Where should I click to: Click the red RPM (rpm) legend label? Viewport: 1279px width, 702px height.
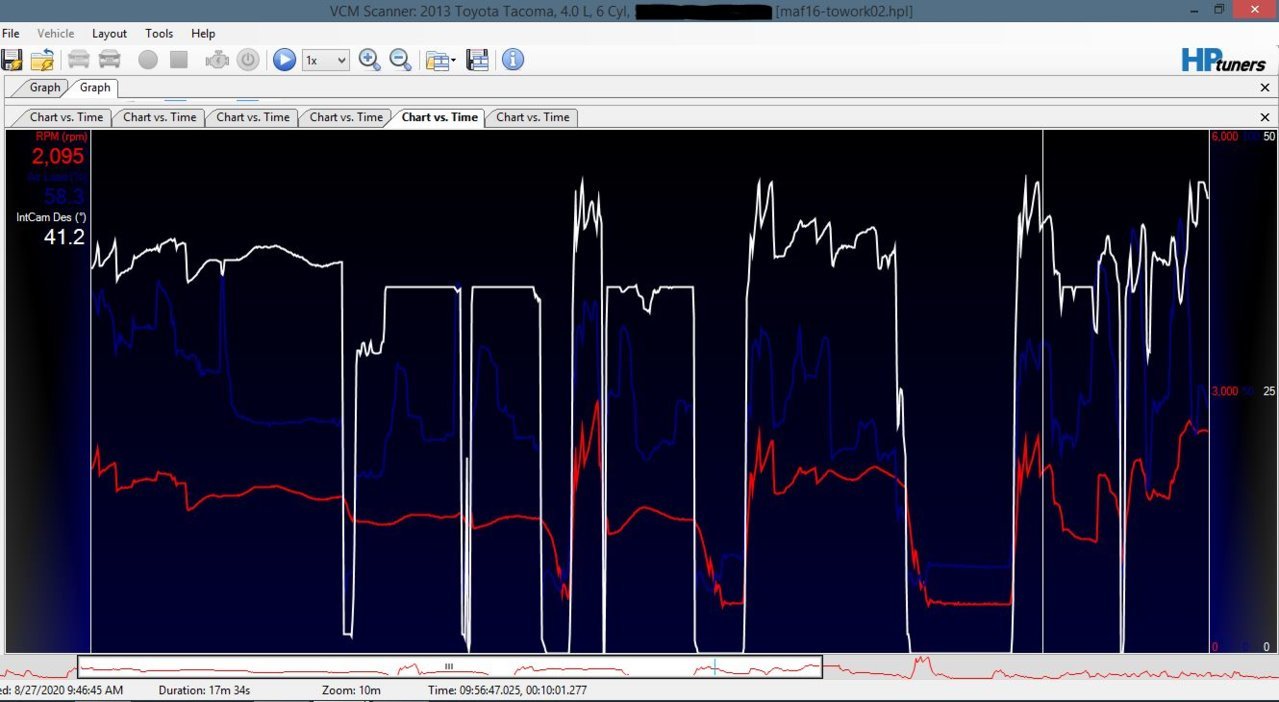[60, 136]
